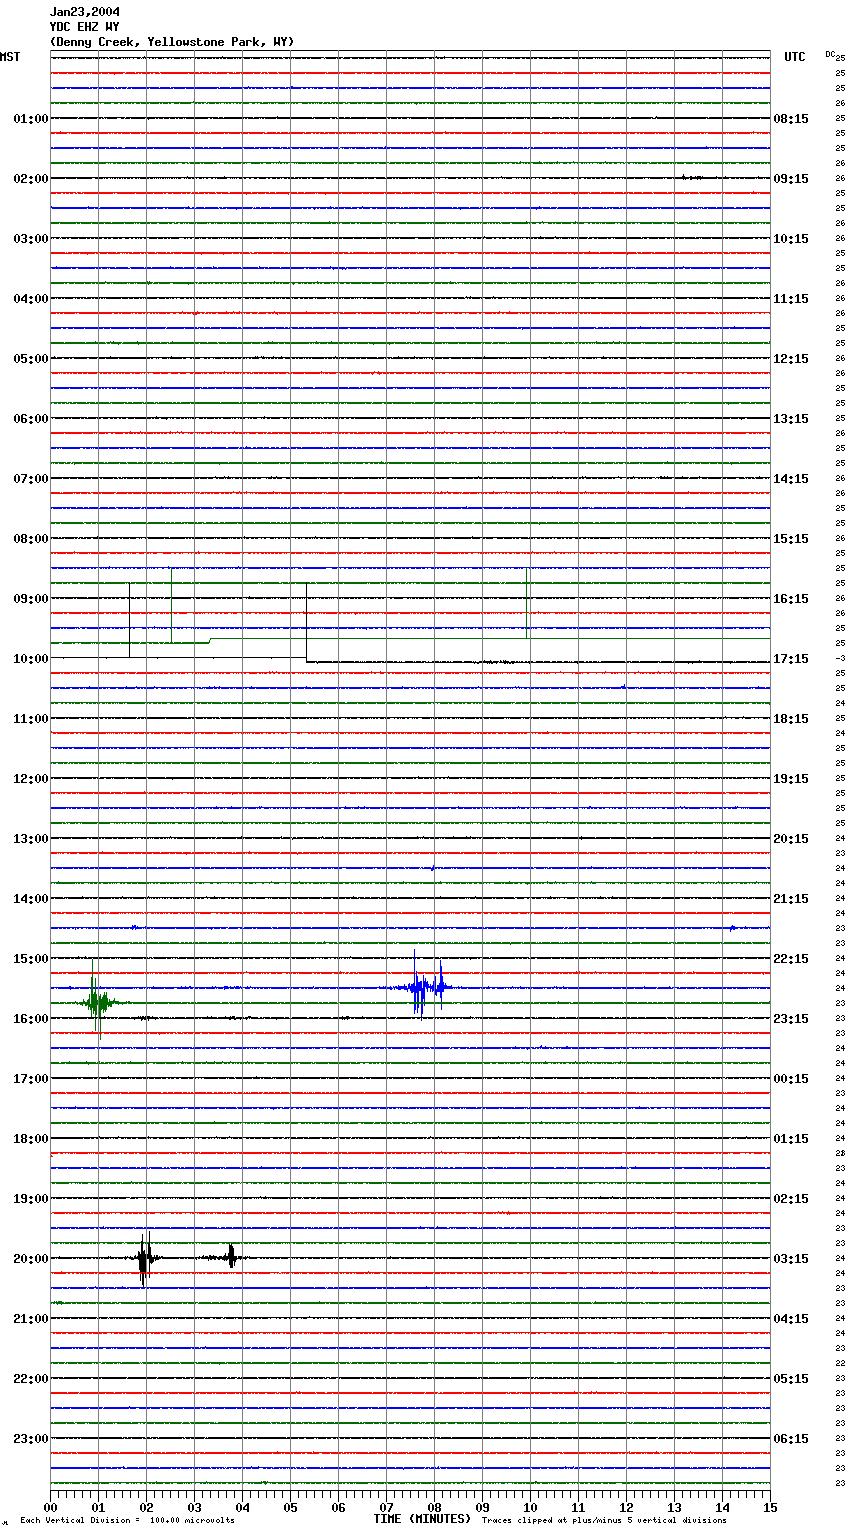Viewport: 850px width, 1534px height.
Task: Select the 04:00 MST time label
Action: pyautogui.click(x=31, y=299)
